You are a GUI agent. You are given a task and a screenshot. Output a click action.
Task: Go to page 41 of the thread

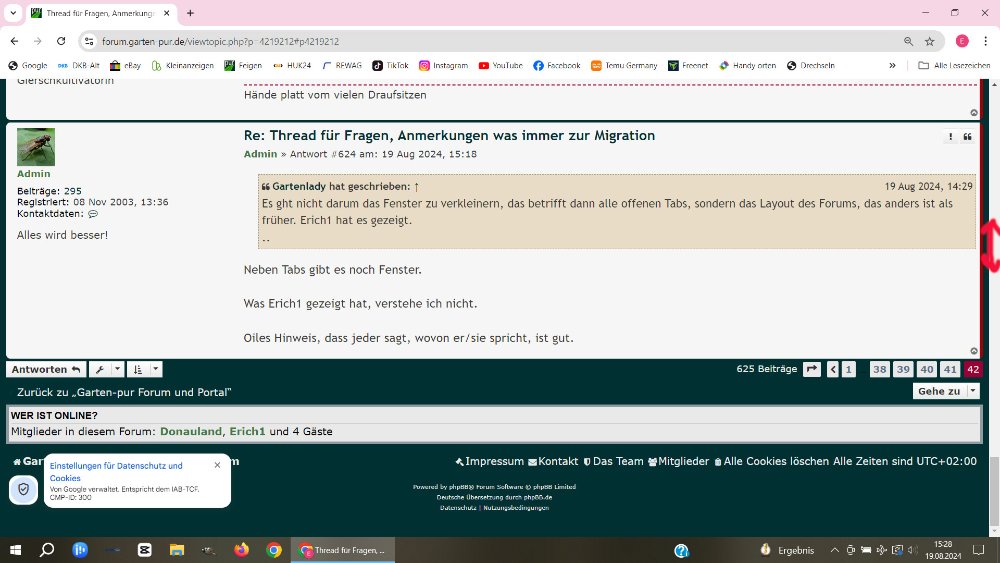tap(950, 369)
